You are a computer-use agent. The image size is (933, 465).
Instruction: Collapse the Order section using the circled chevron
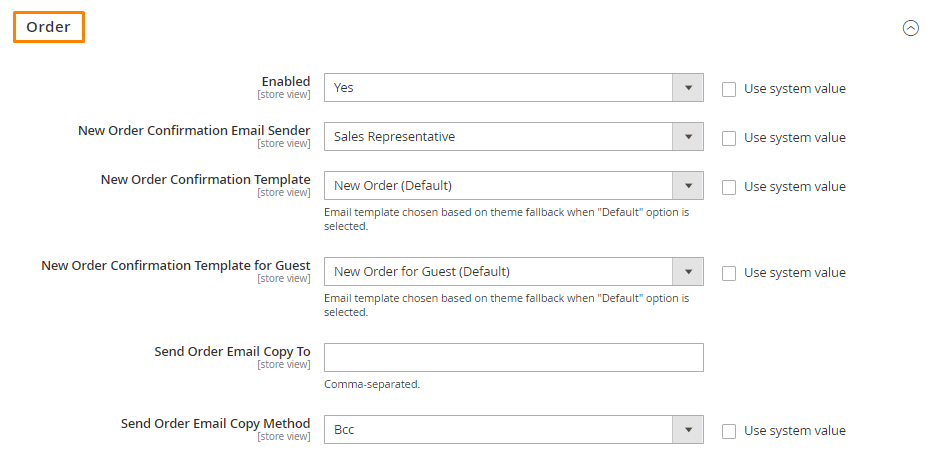(x=910, y=28)
